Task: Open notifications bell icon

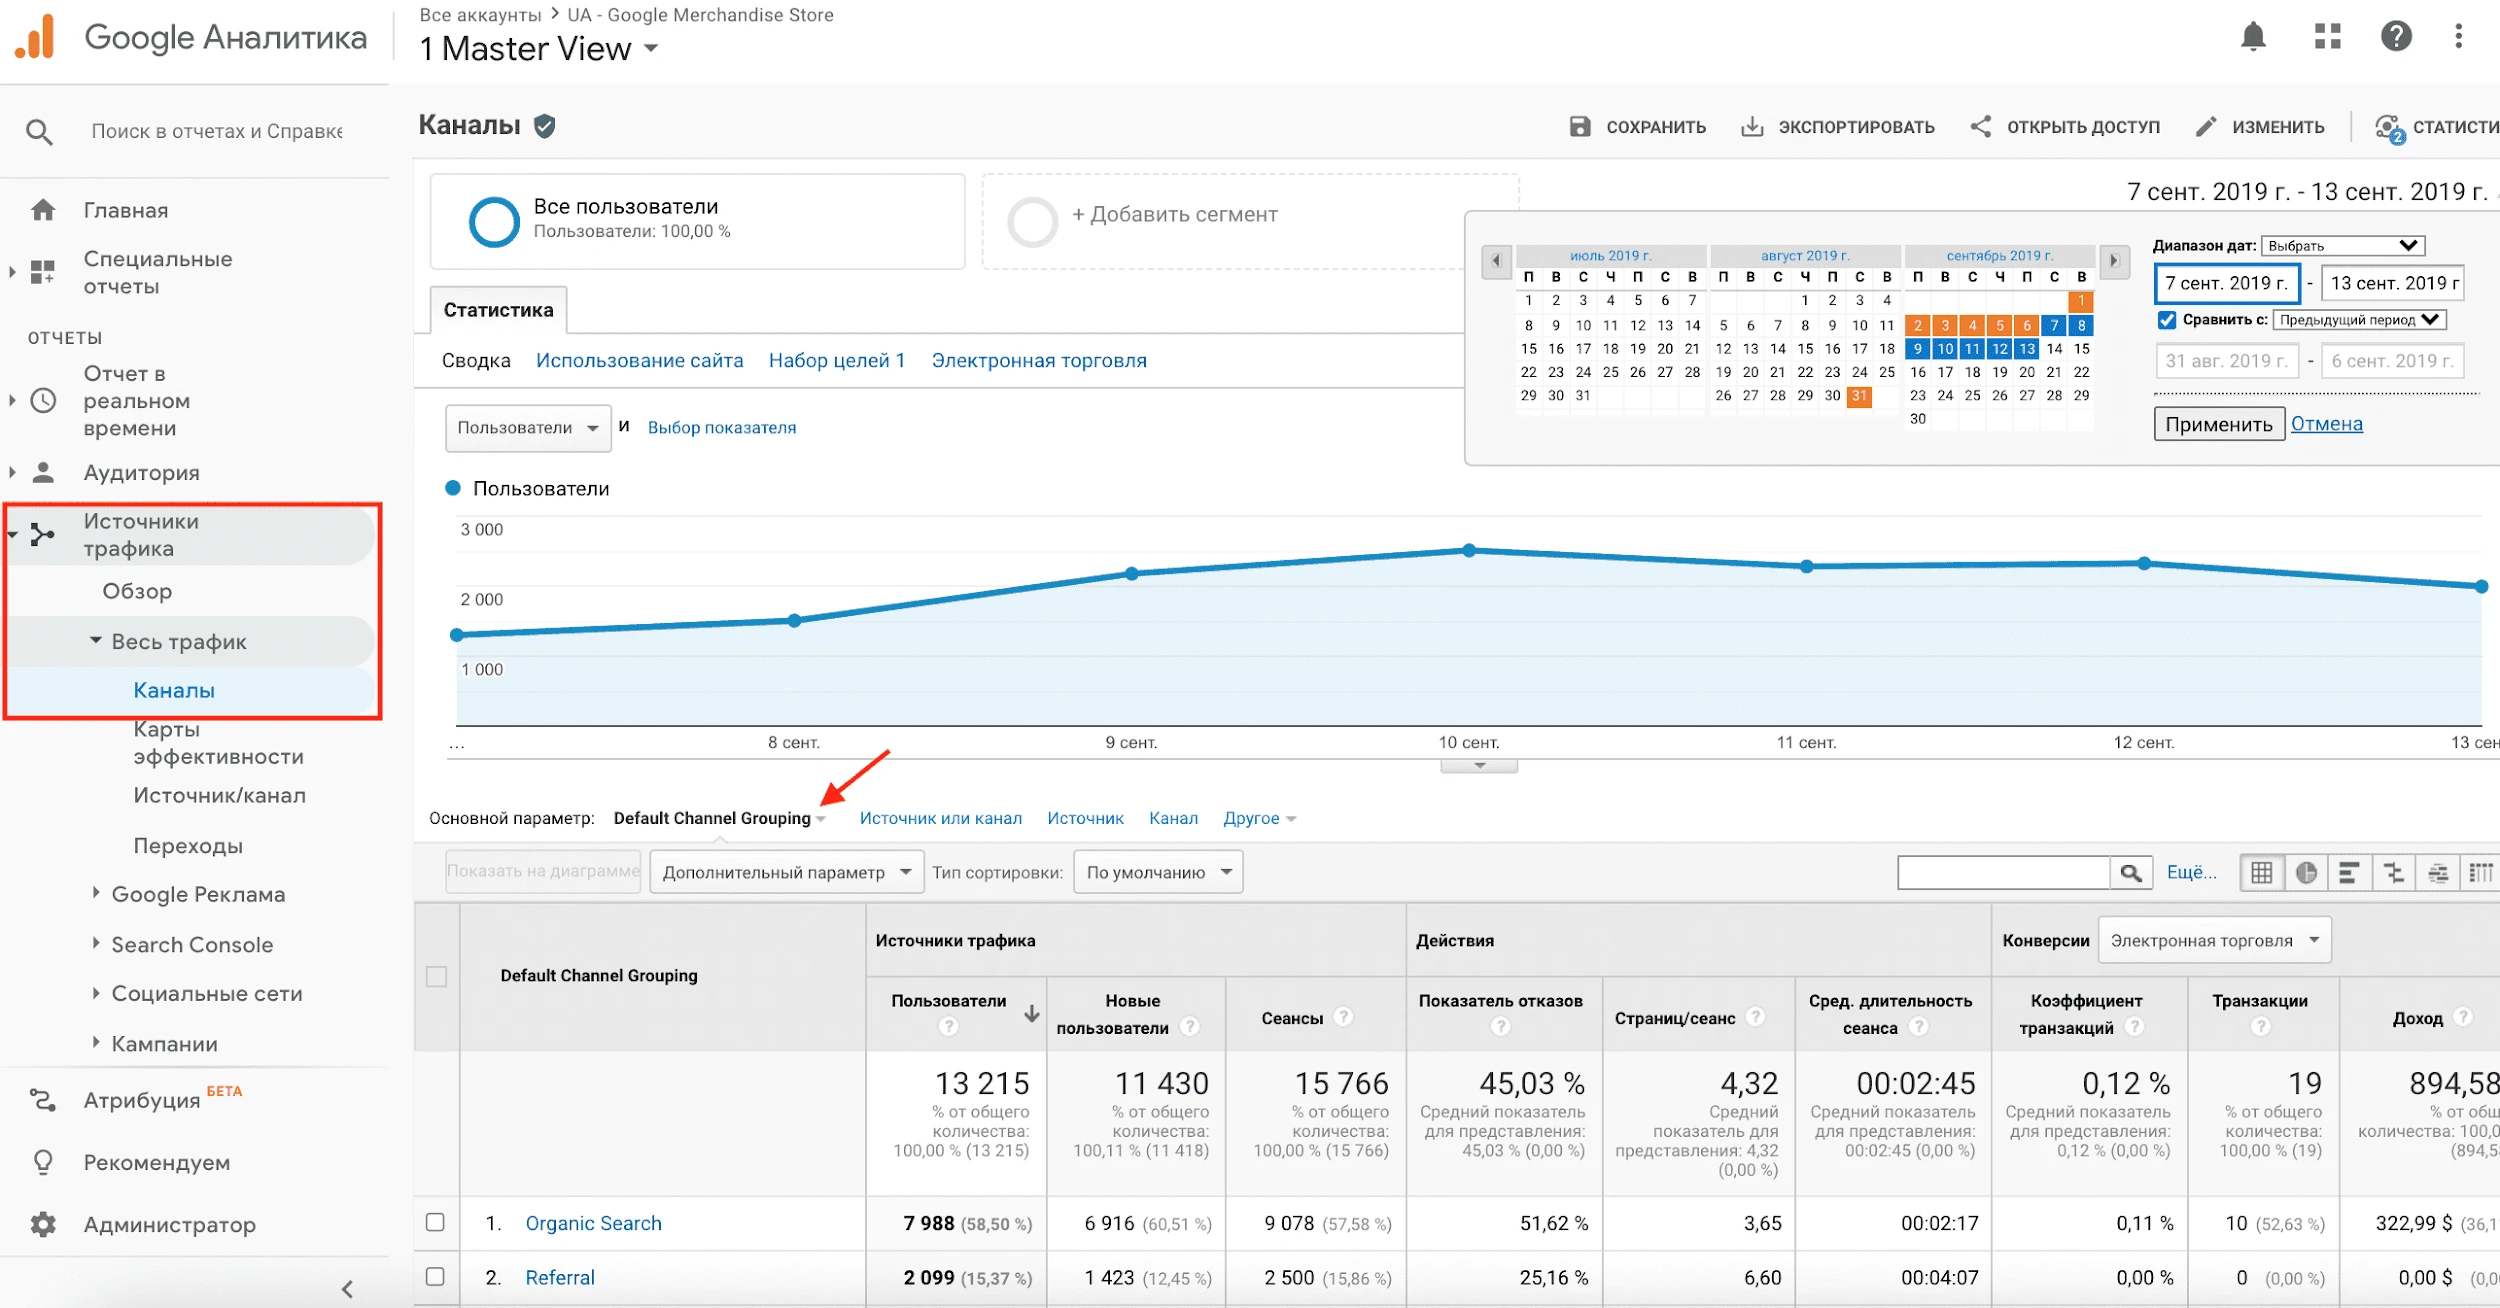Action: point(2253,36)
